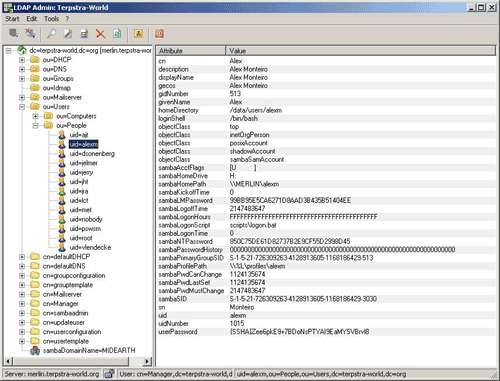
Task: Click the folder icon of ou=Computers
Action: click(48, 116)
